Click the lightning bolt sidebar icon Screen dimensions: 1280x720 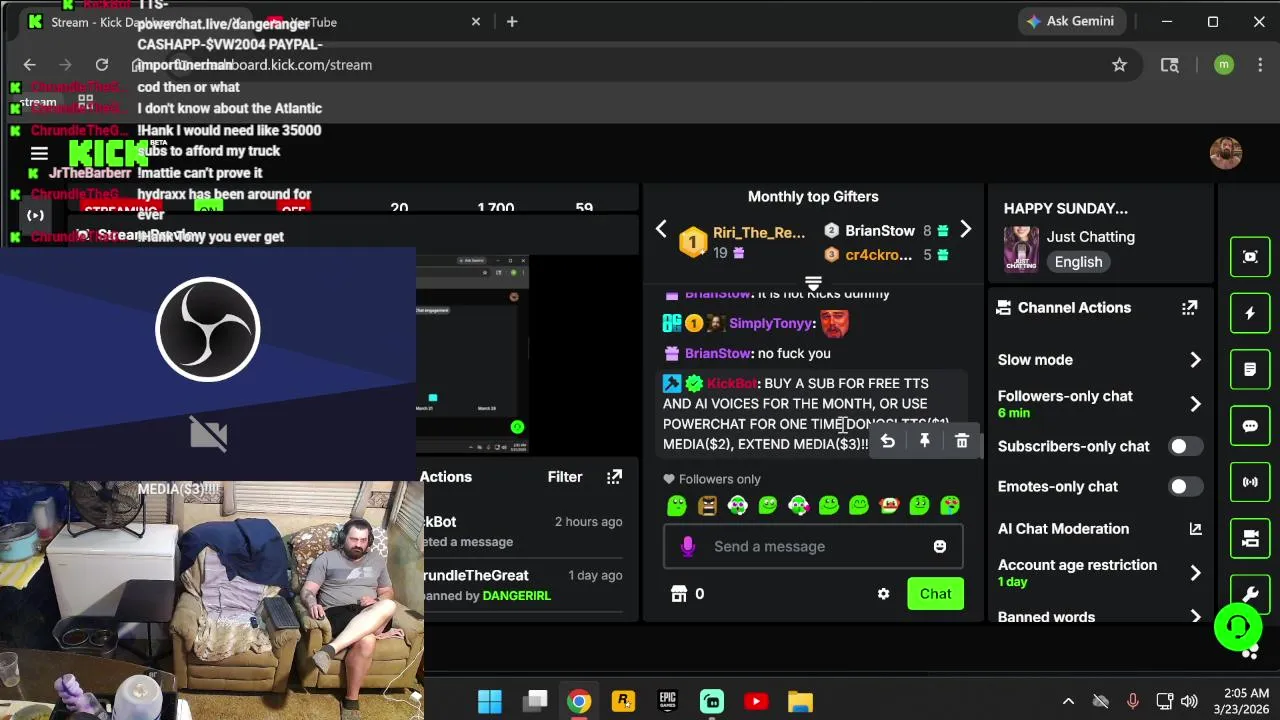(x=1250, y=313)
